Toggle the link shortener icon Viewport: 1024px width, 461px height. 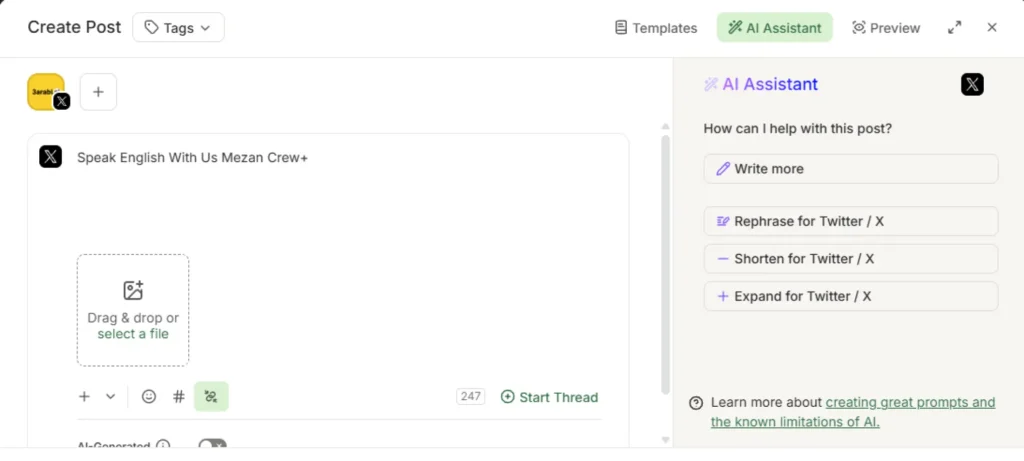pos(211,396)
